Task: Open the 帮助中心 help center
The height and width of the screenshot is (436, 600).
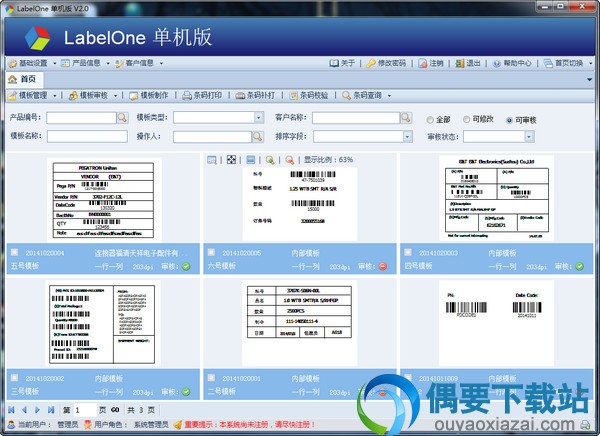Action: [512, 63]
